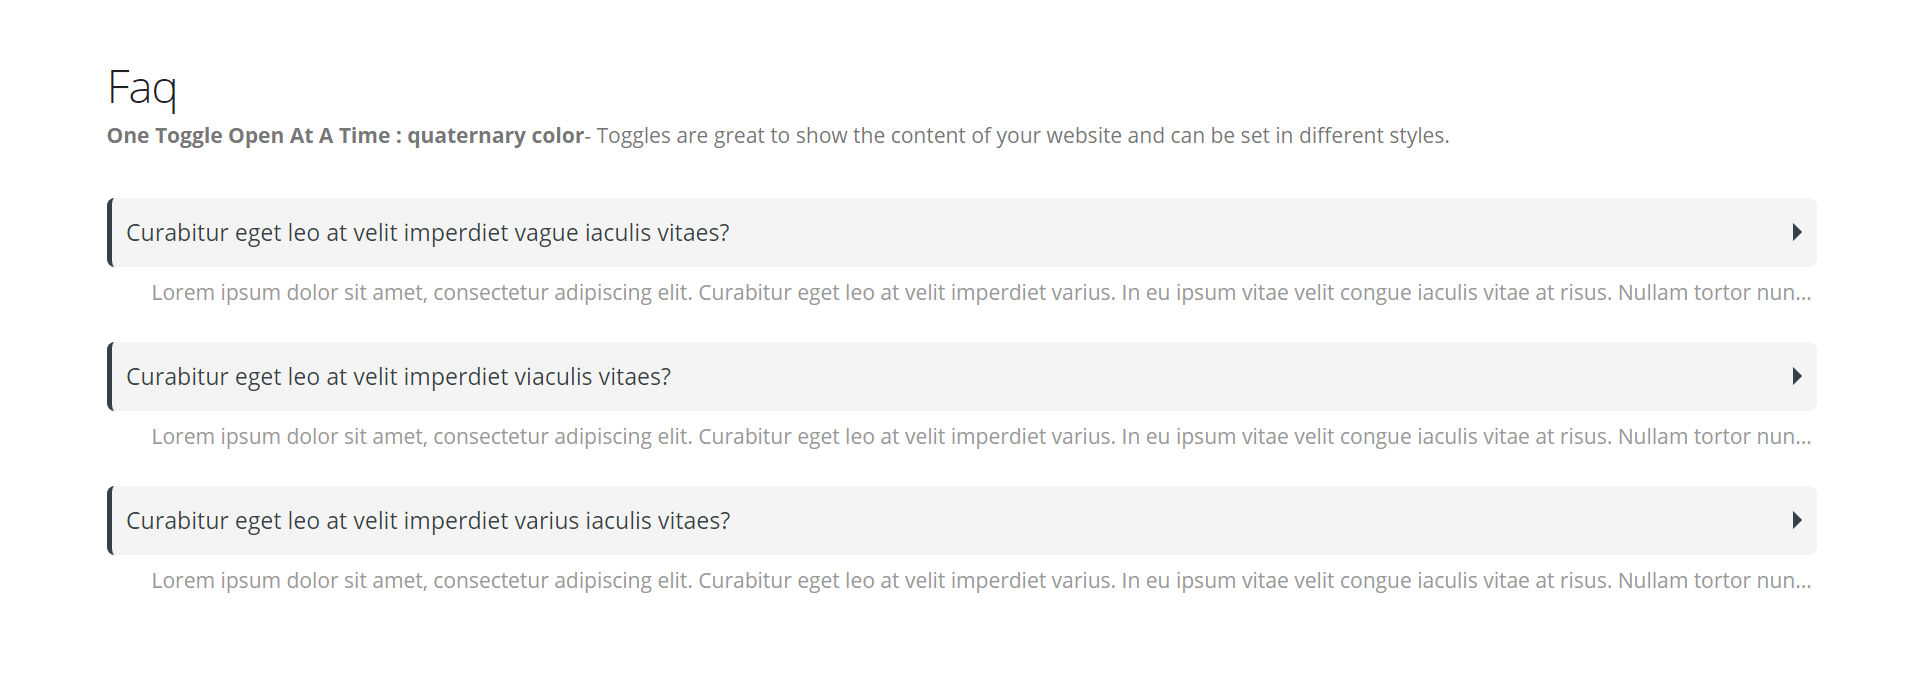Image resolution: width=1920 pixels, height=680 pixels.
Task: Click Lorem ipsum answer under 'varius iaculis' question
Action: tap(981, 581)
